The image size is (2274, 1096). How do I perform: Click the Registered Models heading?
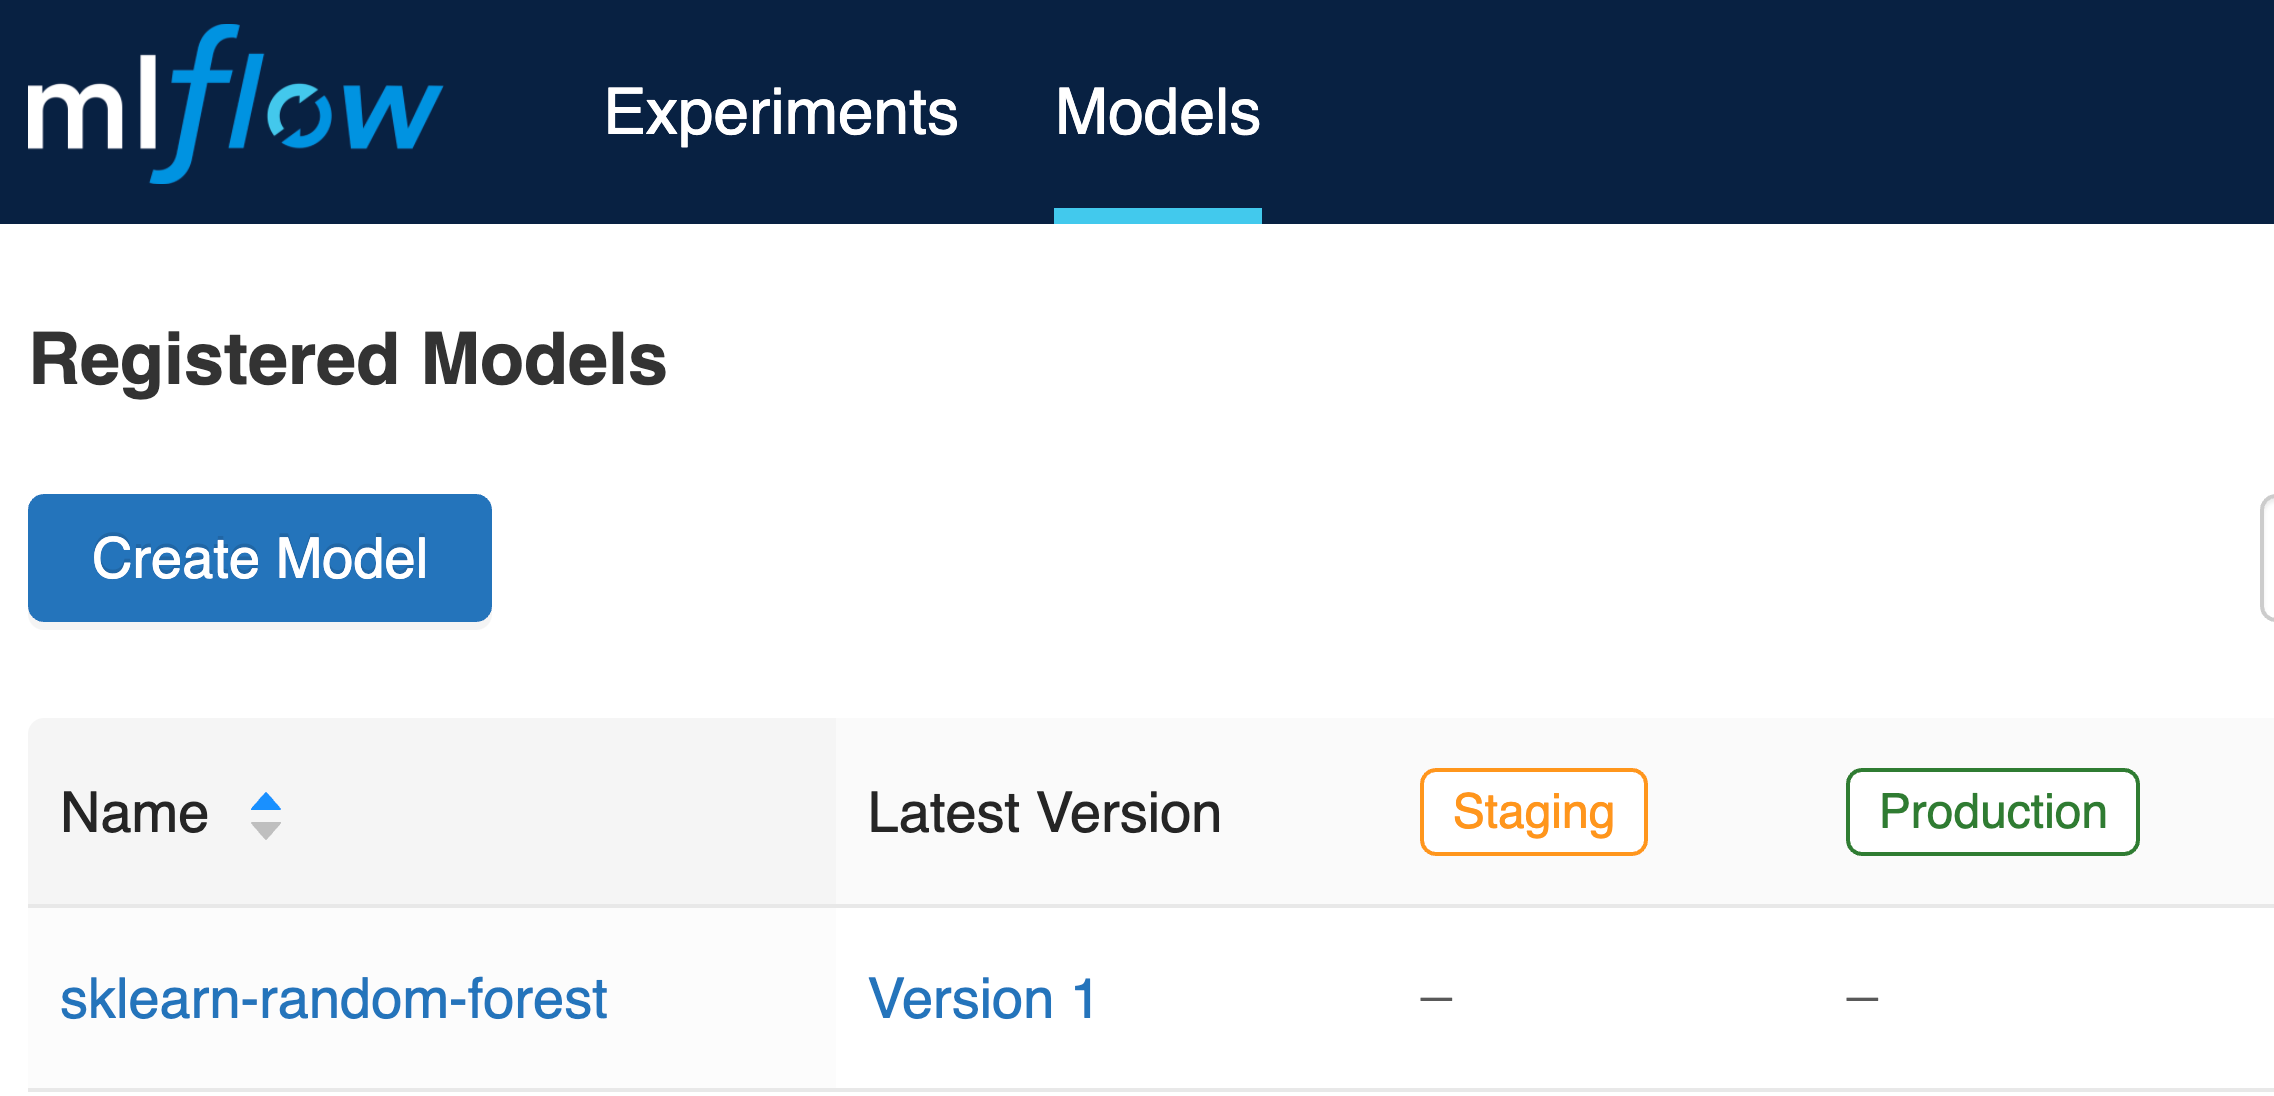pos(348,360)
